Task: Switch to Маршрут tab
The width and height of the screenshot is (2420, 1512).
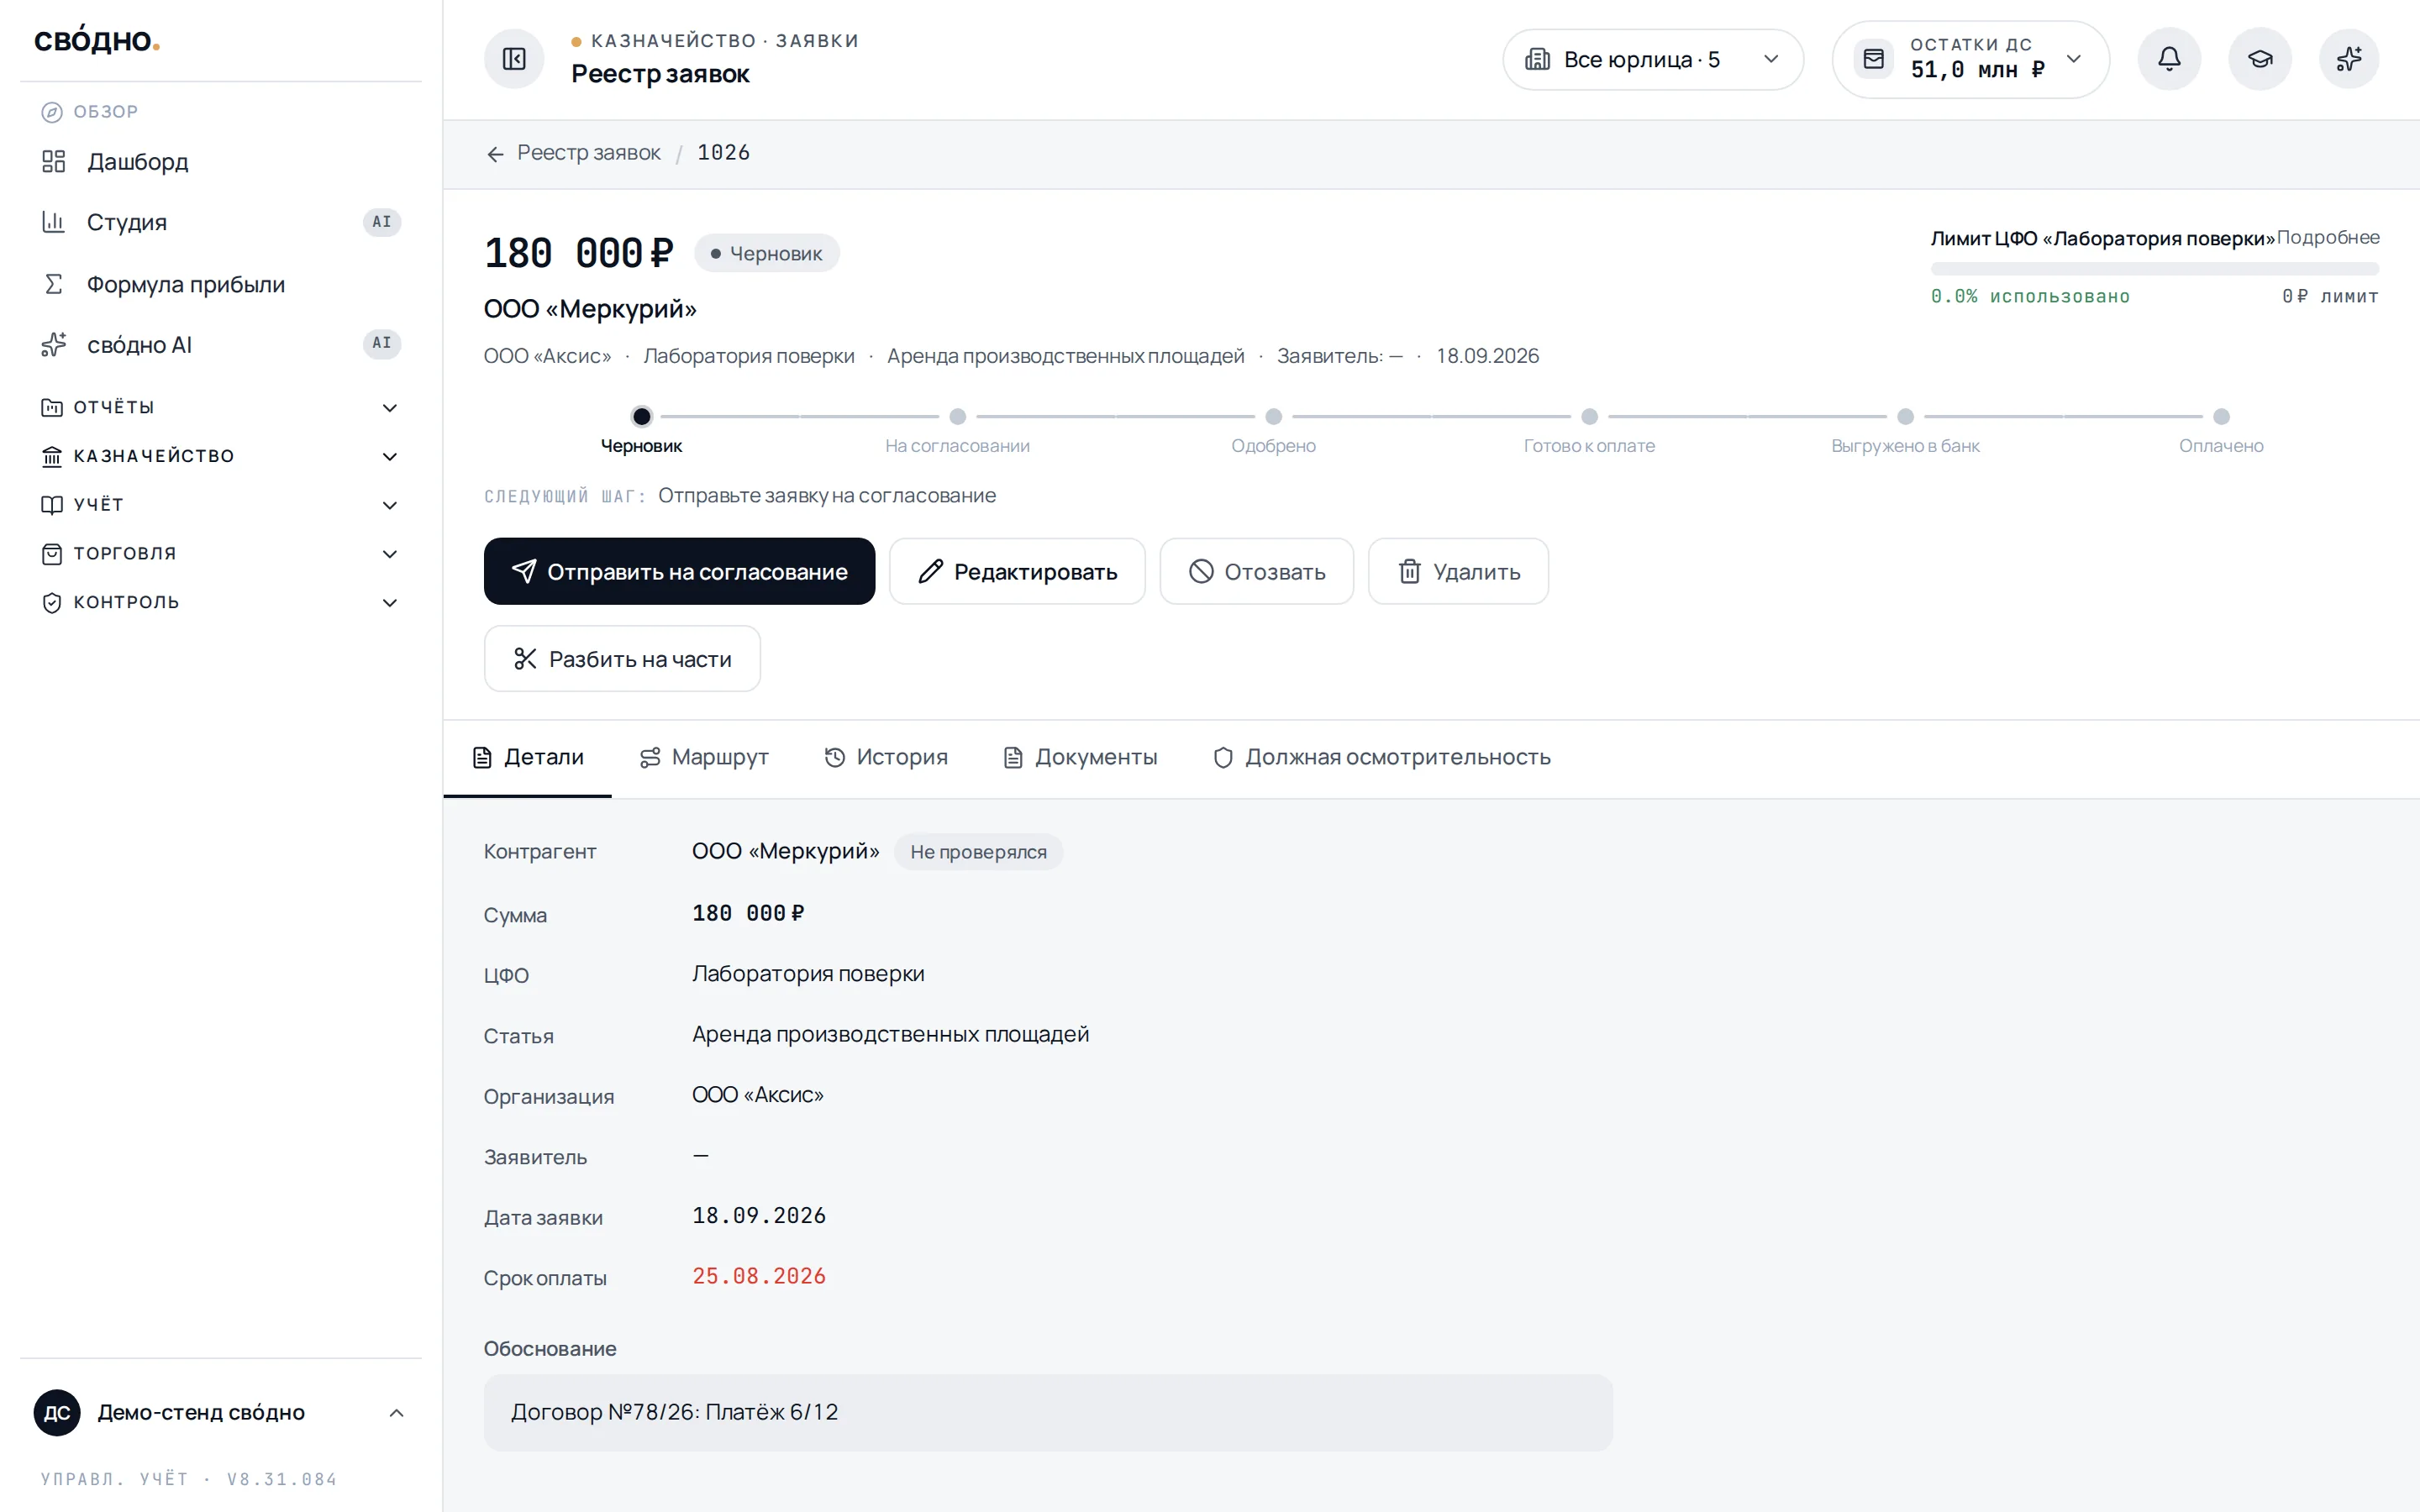Action: pyautogui.click(x=704, y=757)
